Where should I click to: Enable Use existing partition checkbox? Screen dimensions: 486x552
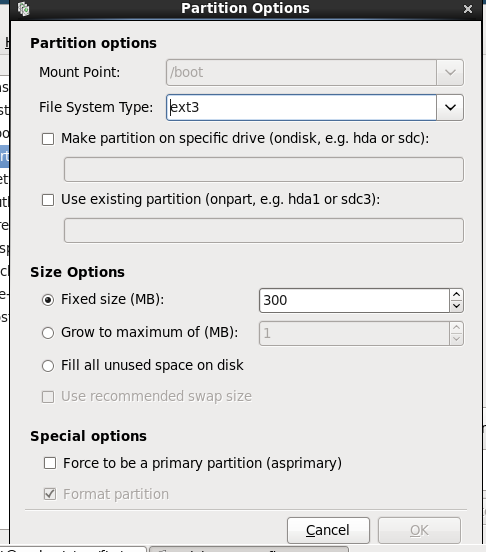coord(48,200)
